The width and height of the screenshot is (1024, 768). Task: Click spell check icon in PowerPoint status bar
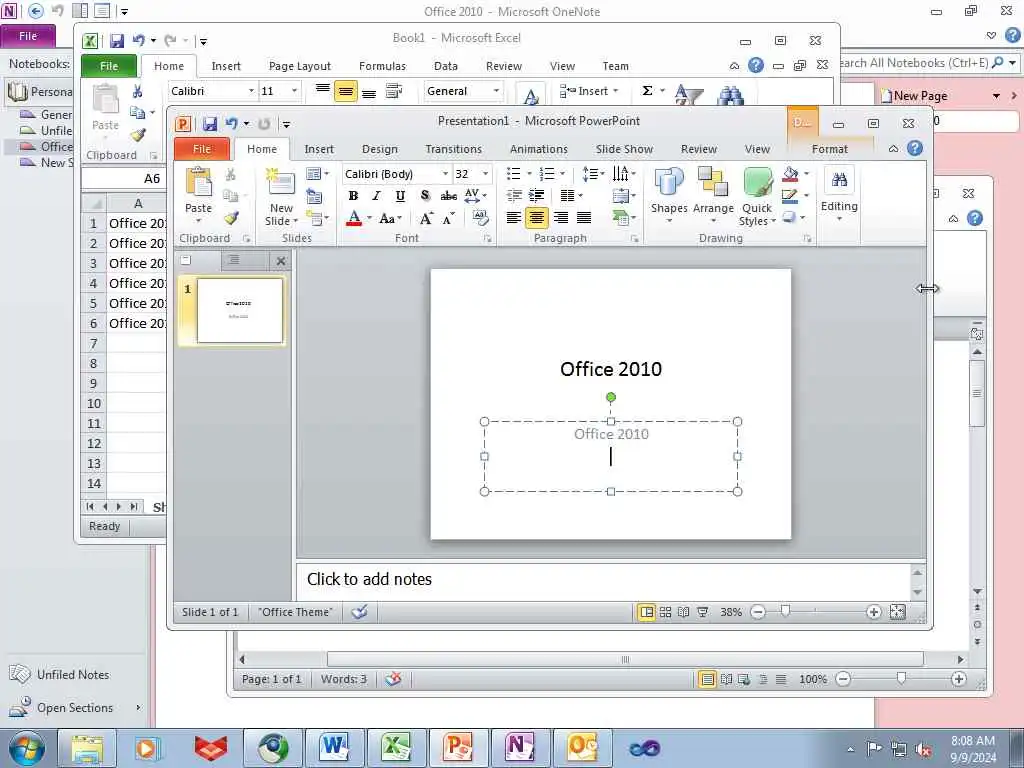coord(359,612)
